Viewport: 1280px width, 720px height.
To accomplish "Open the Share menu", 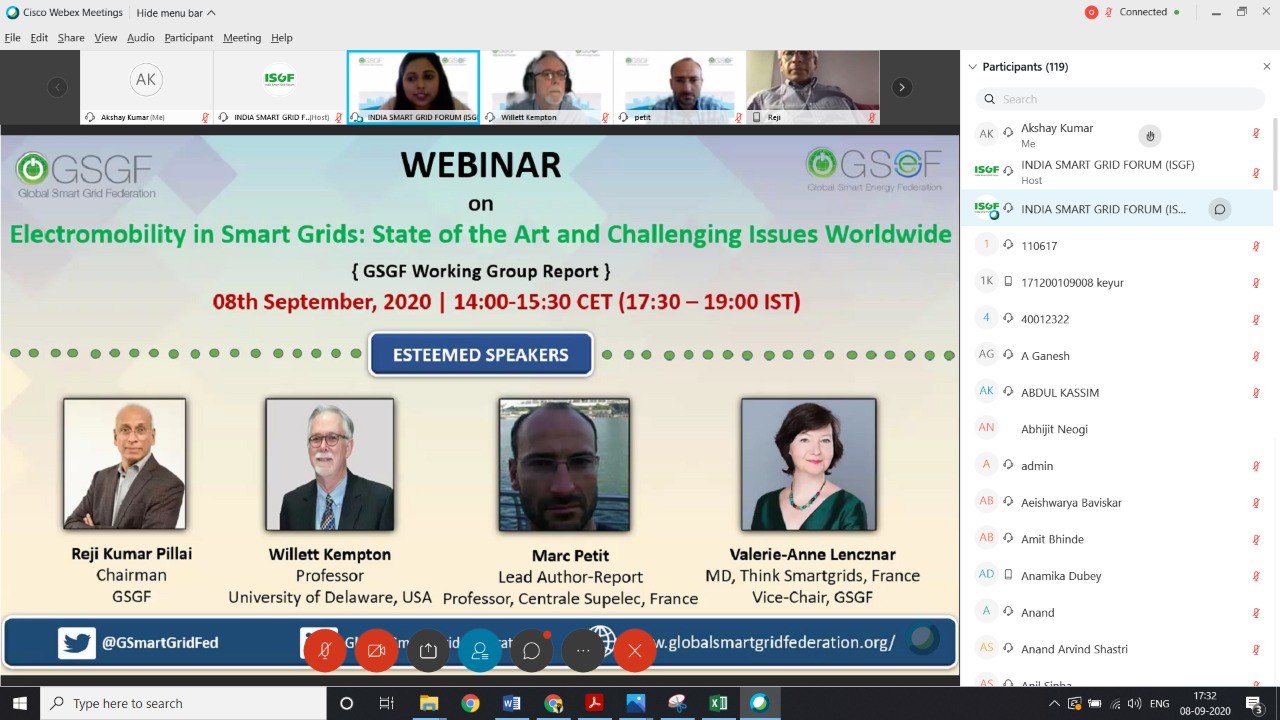I will pyautogui.click(x=71, y=38).
